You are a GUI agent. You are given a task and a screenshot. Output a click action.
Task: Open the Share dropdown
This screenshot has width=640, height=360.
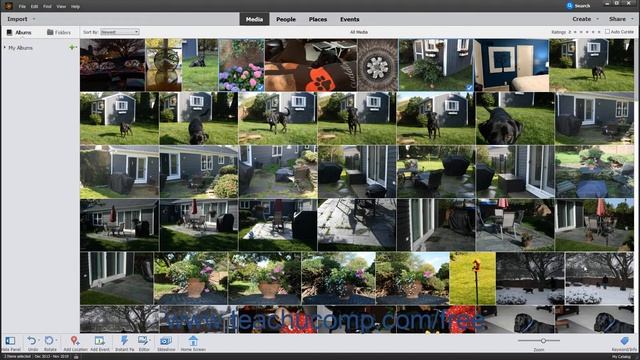click(621, 19)
